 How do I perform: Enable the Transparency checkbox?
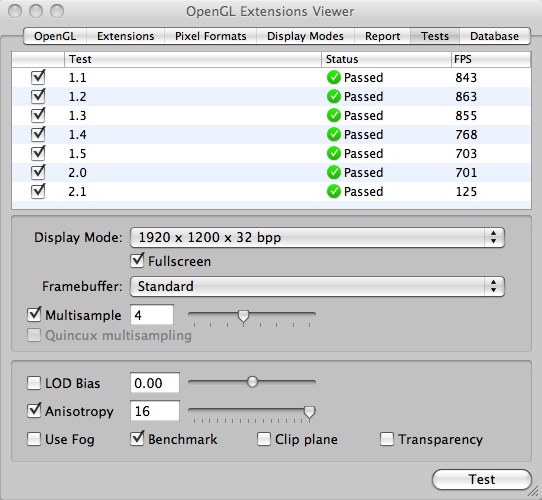[387, 439]
